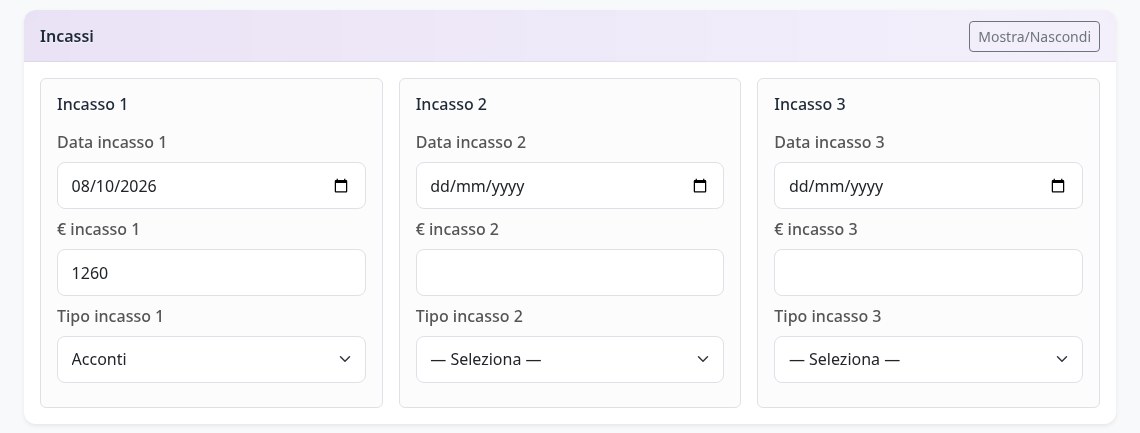Open calendar picker for Data incasso 3
Viewport: 1140px width, 433px height.
[x=1058, y=186]
